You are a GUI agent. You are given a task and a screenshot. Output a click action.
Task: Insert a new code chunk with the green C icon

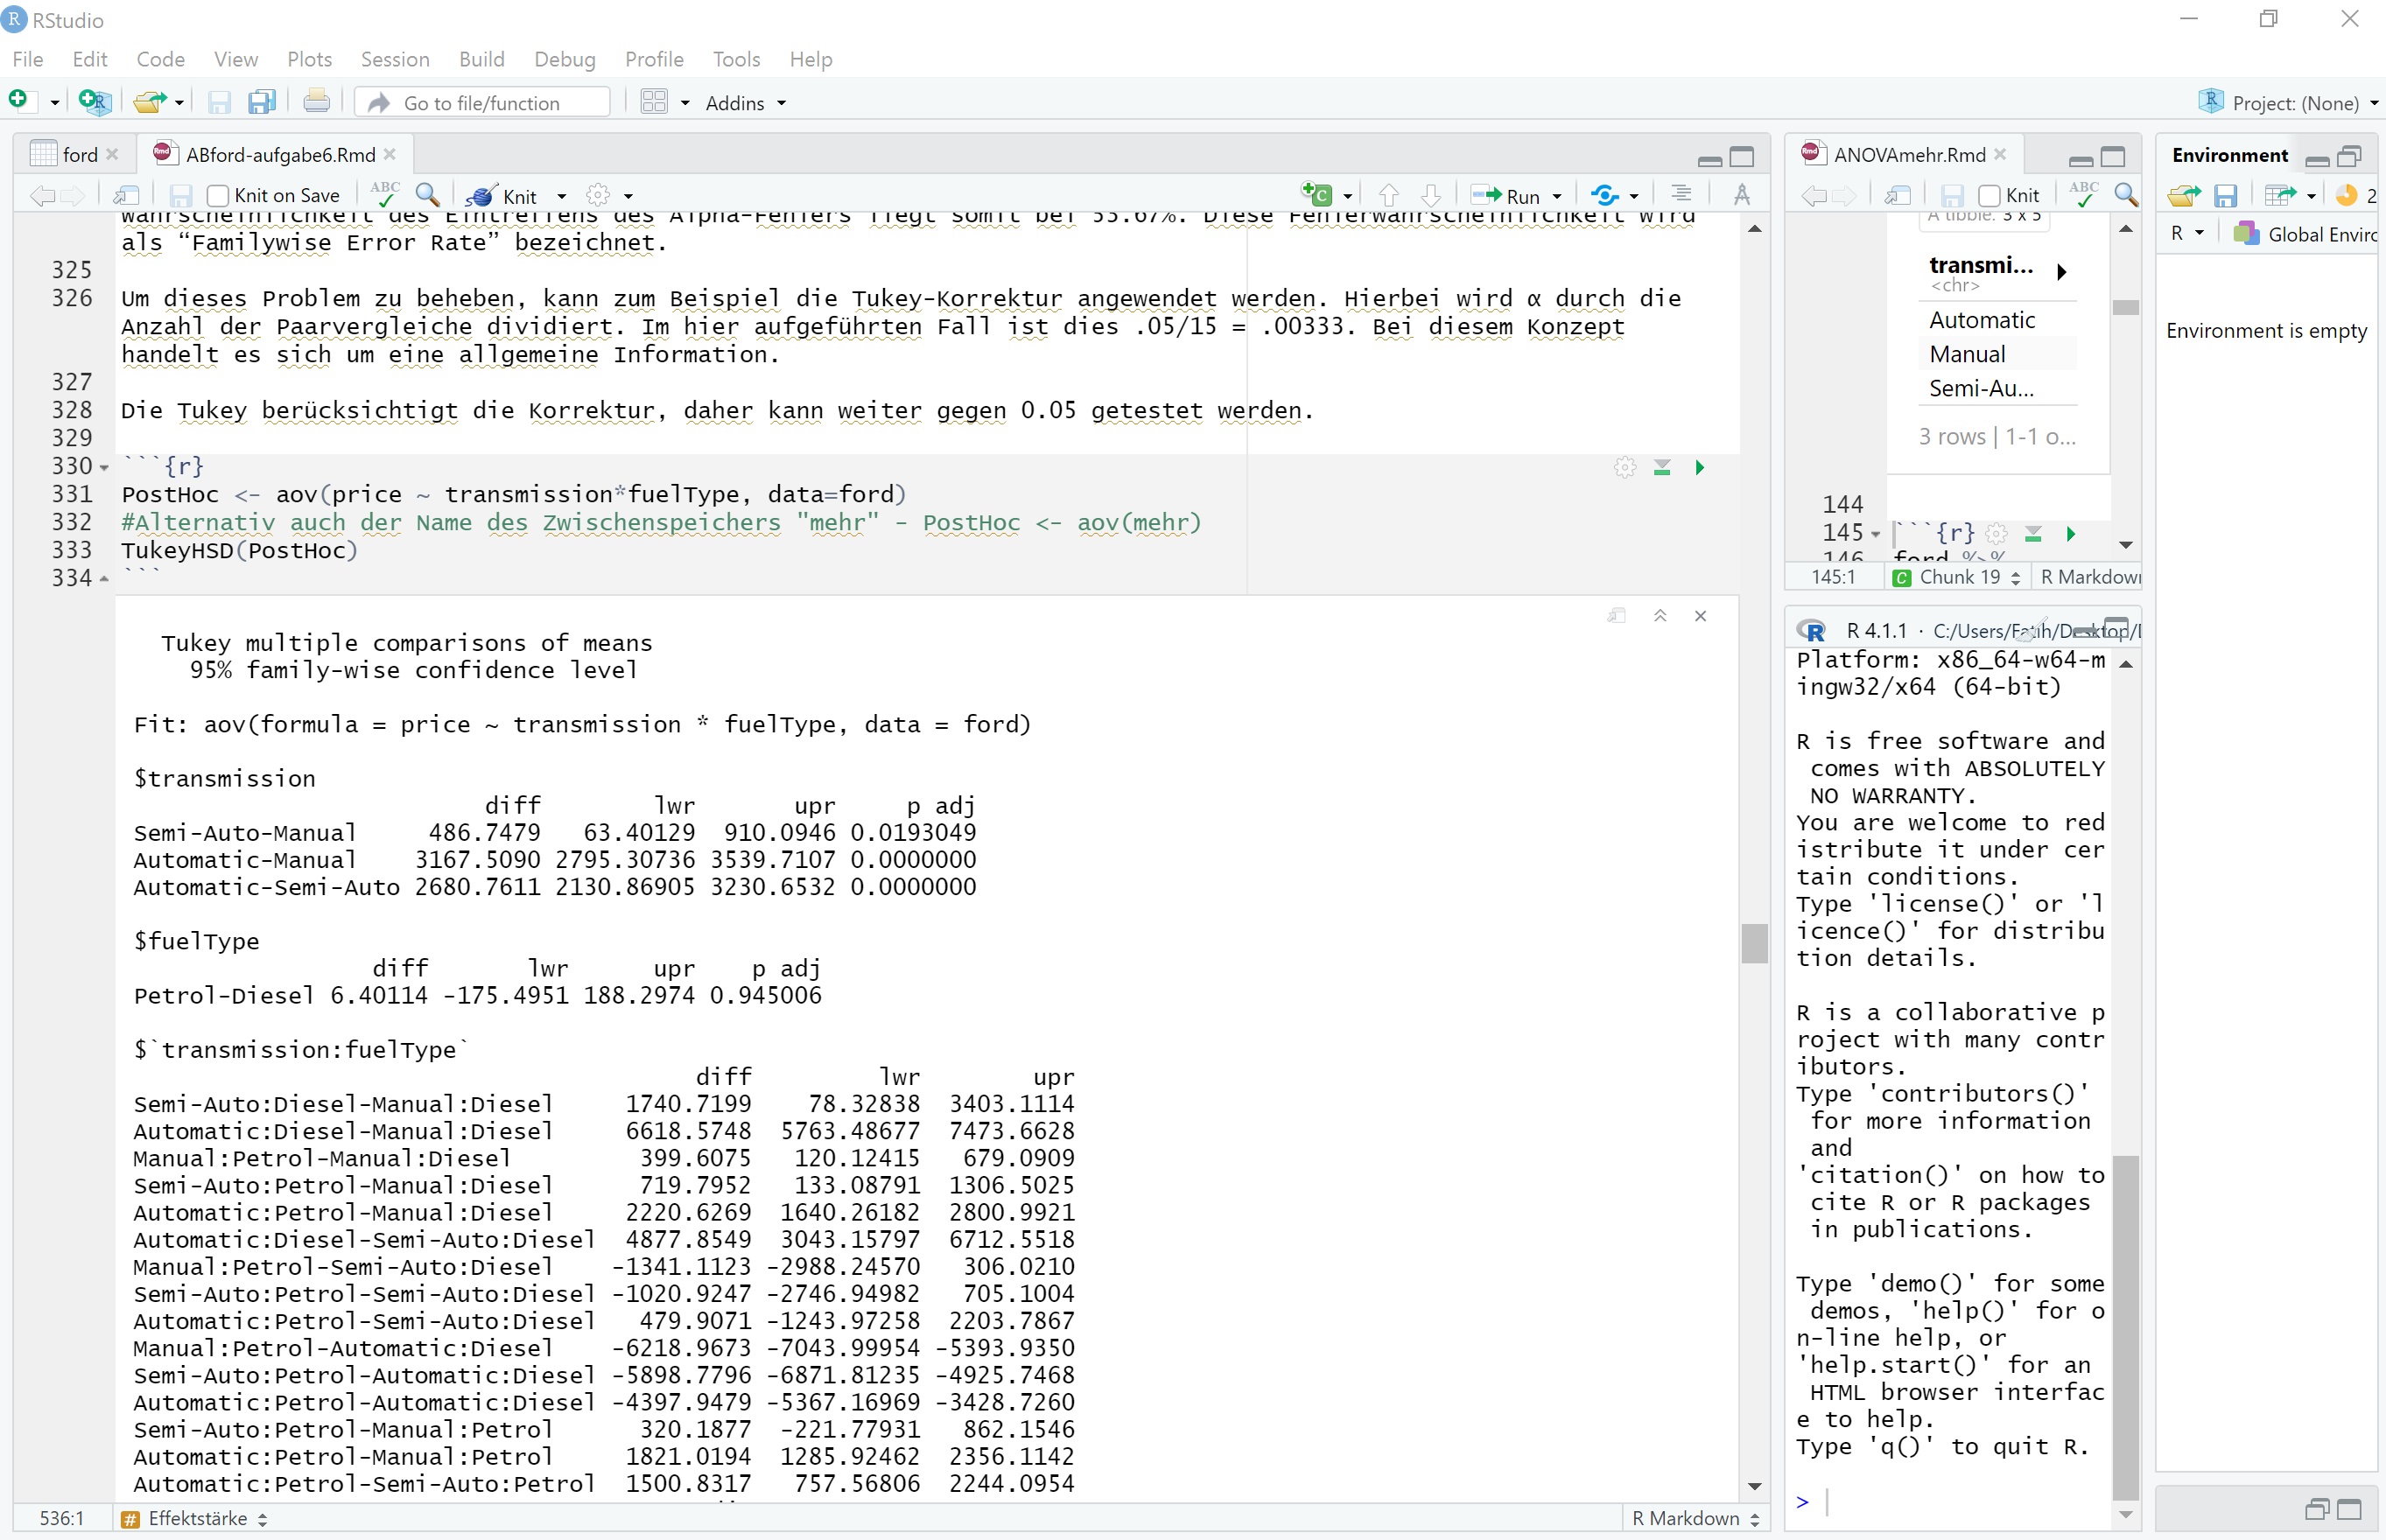pos(1317,195)
